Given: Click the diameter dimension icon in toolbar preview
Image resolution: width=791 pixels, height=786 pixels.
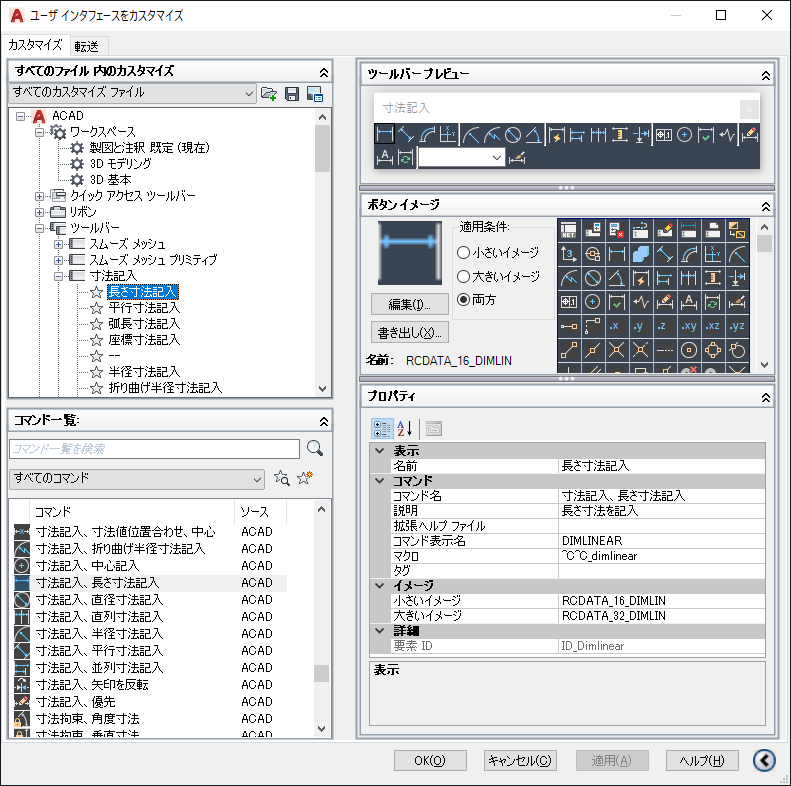Looking at the screenshot, I should (513, 135).
